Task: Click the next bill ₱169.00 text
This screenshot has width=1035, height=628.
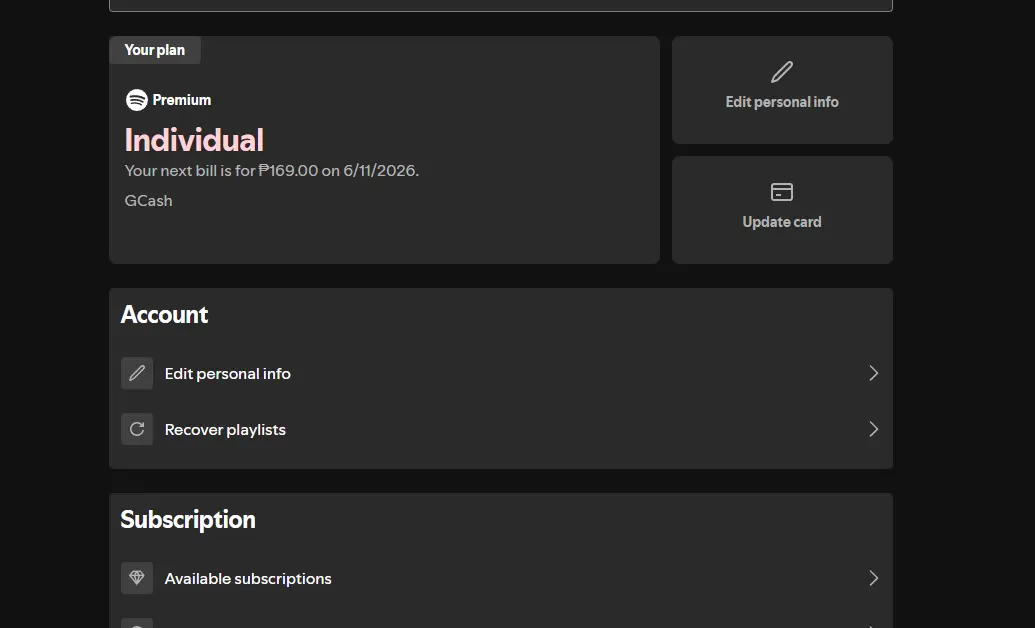Action: (x=271, y=170)
